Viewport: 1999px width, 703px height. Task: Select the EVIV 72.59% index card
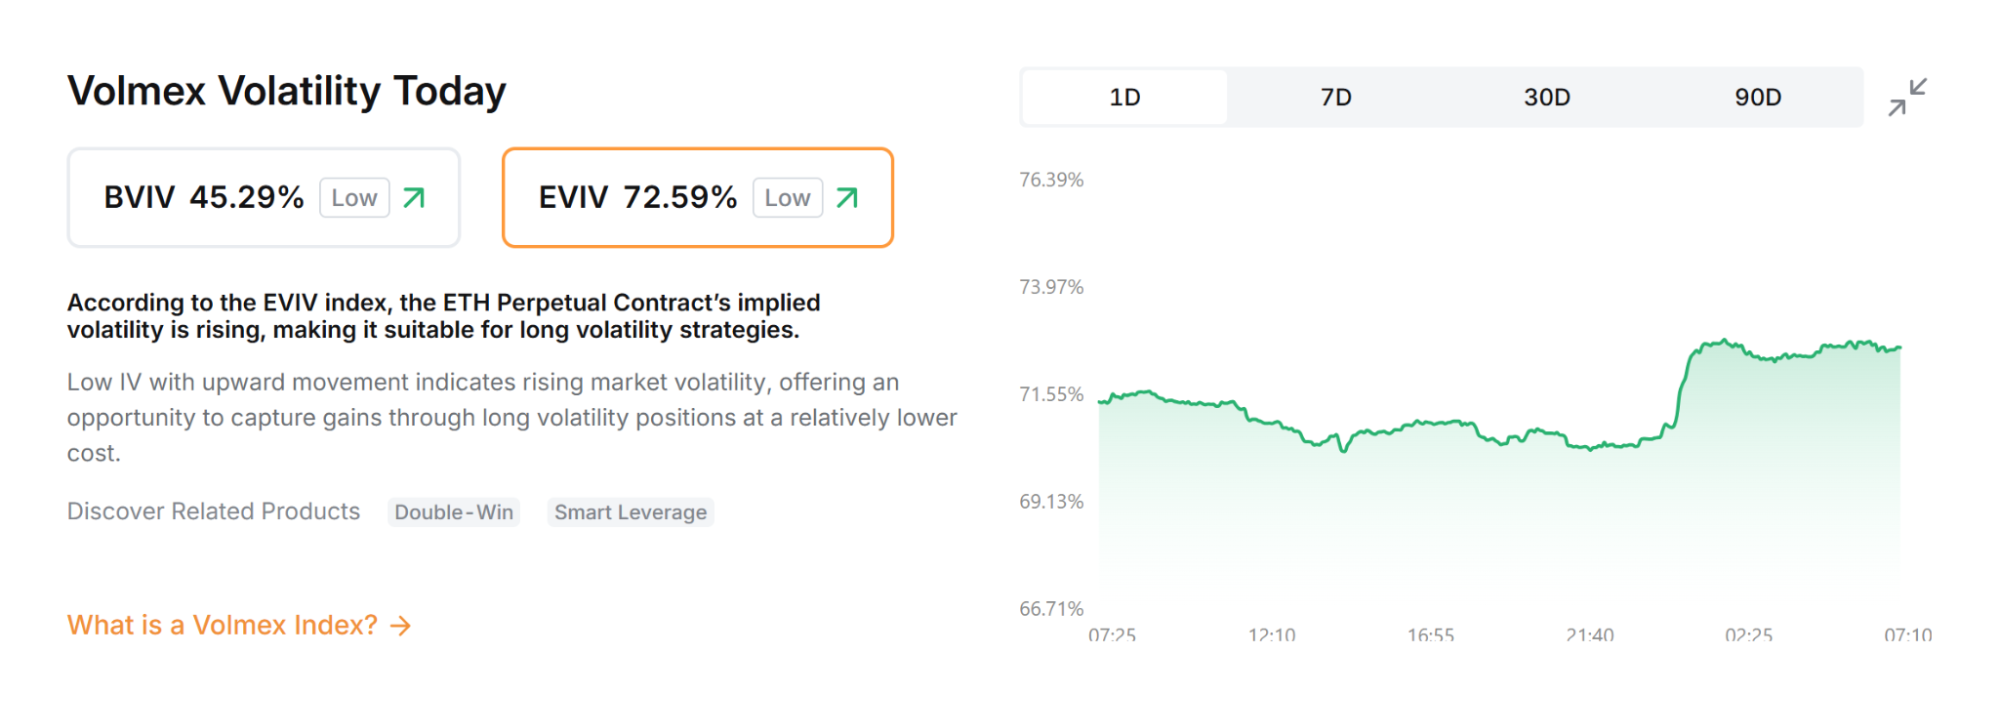tap(637, 197)
